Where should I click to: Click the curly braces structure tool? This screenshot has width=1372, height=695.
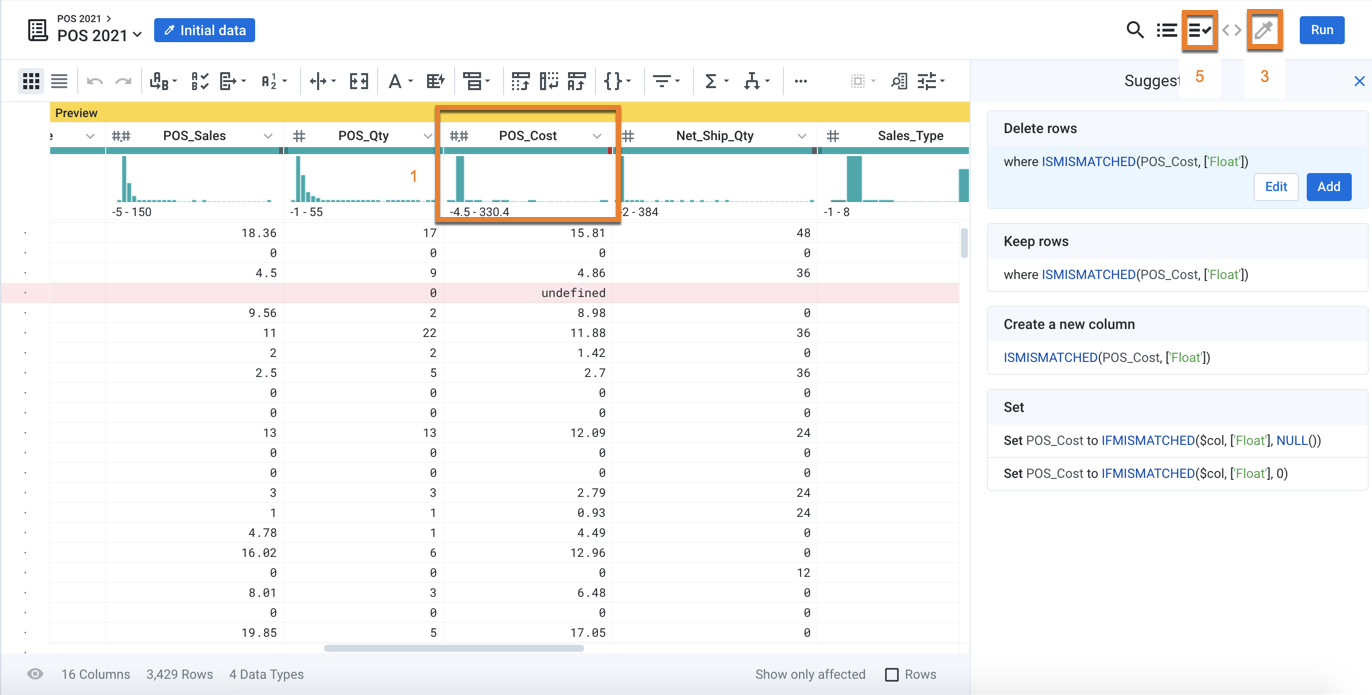613,82
